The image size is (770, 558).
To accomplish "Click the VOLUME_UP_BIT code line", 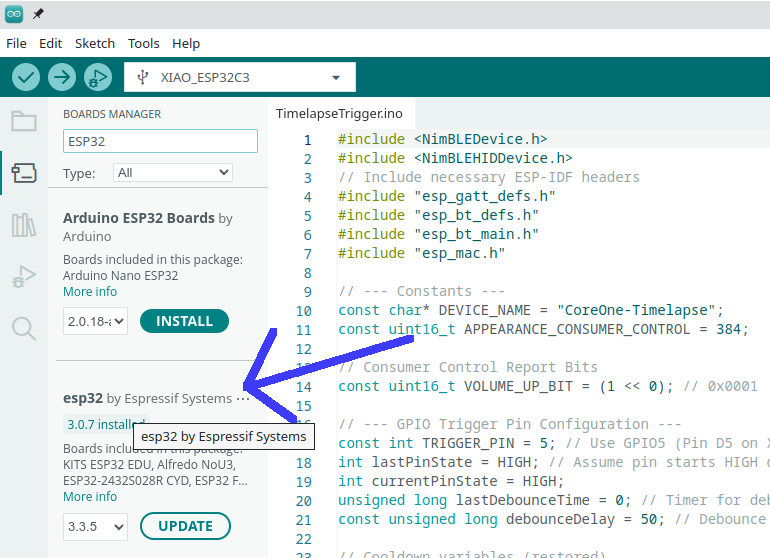I will (548, 387).
